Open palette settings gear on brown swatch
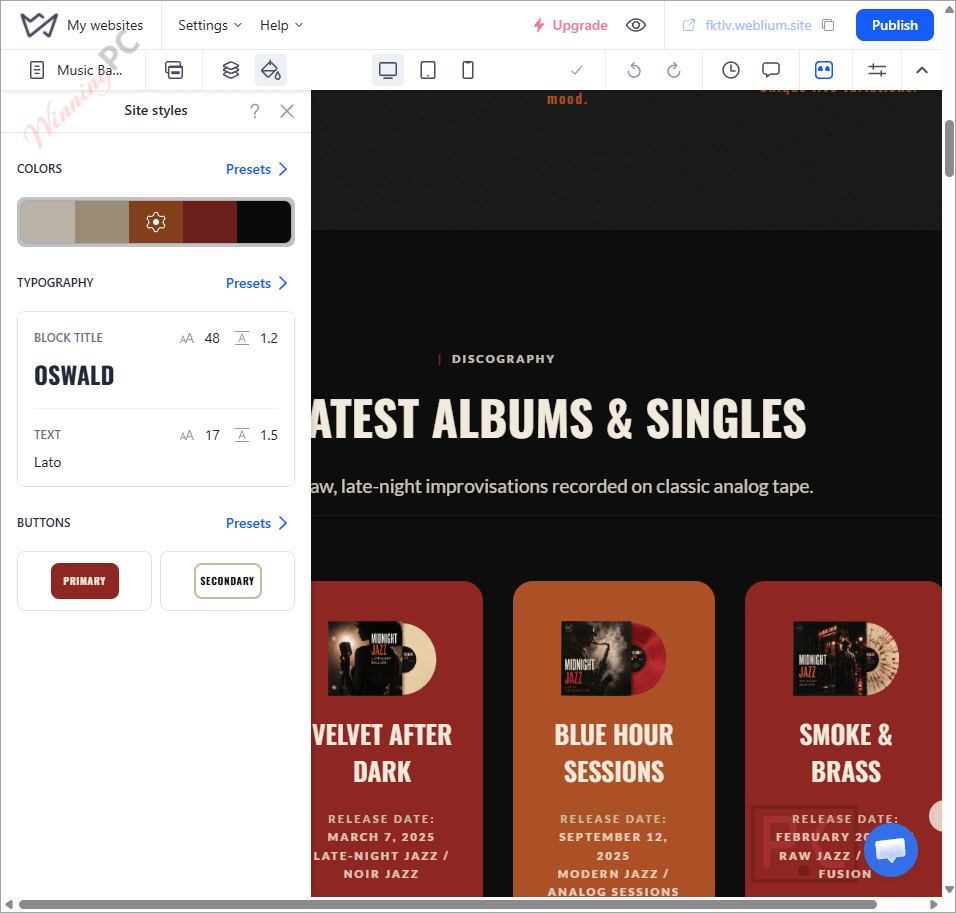Viewport: 956px width, 913px height. (x=156, y=222)
